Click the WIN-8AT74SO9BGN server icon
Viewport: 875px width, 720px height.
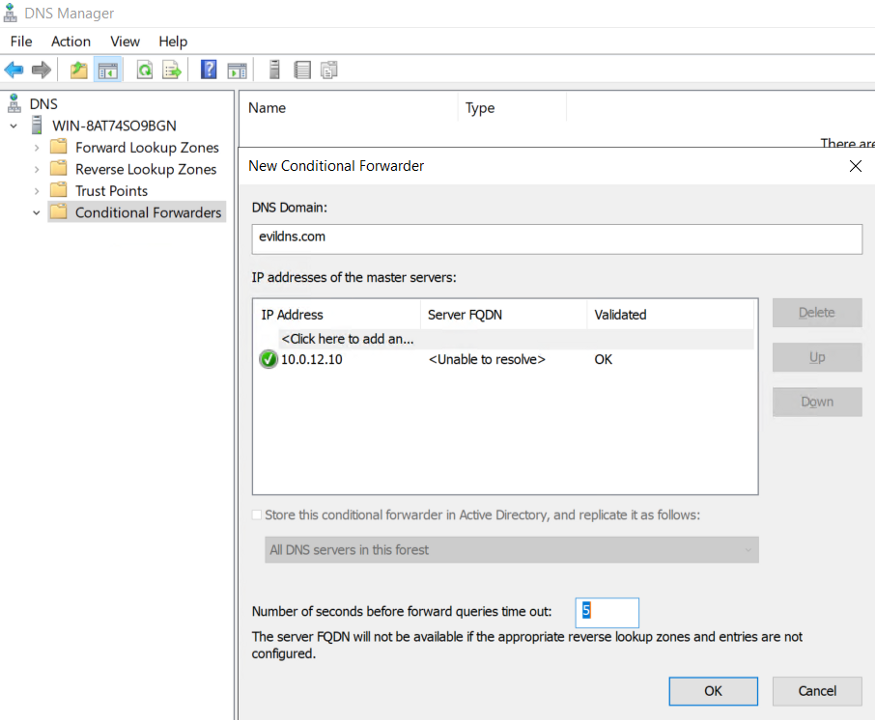(37, 125)
